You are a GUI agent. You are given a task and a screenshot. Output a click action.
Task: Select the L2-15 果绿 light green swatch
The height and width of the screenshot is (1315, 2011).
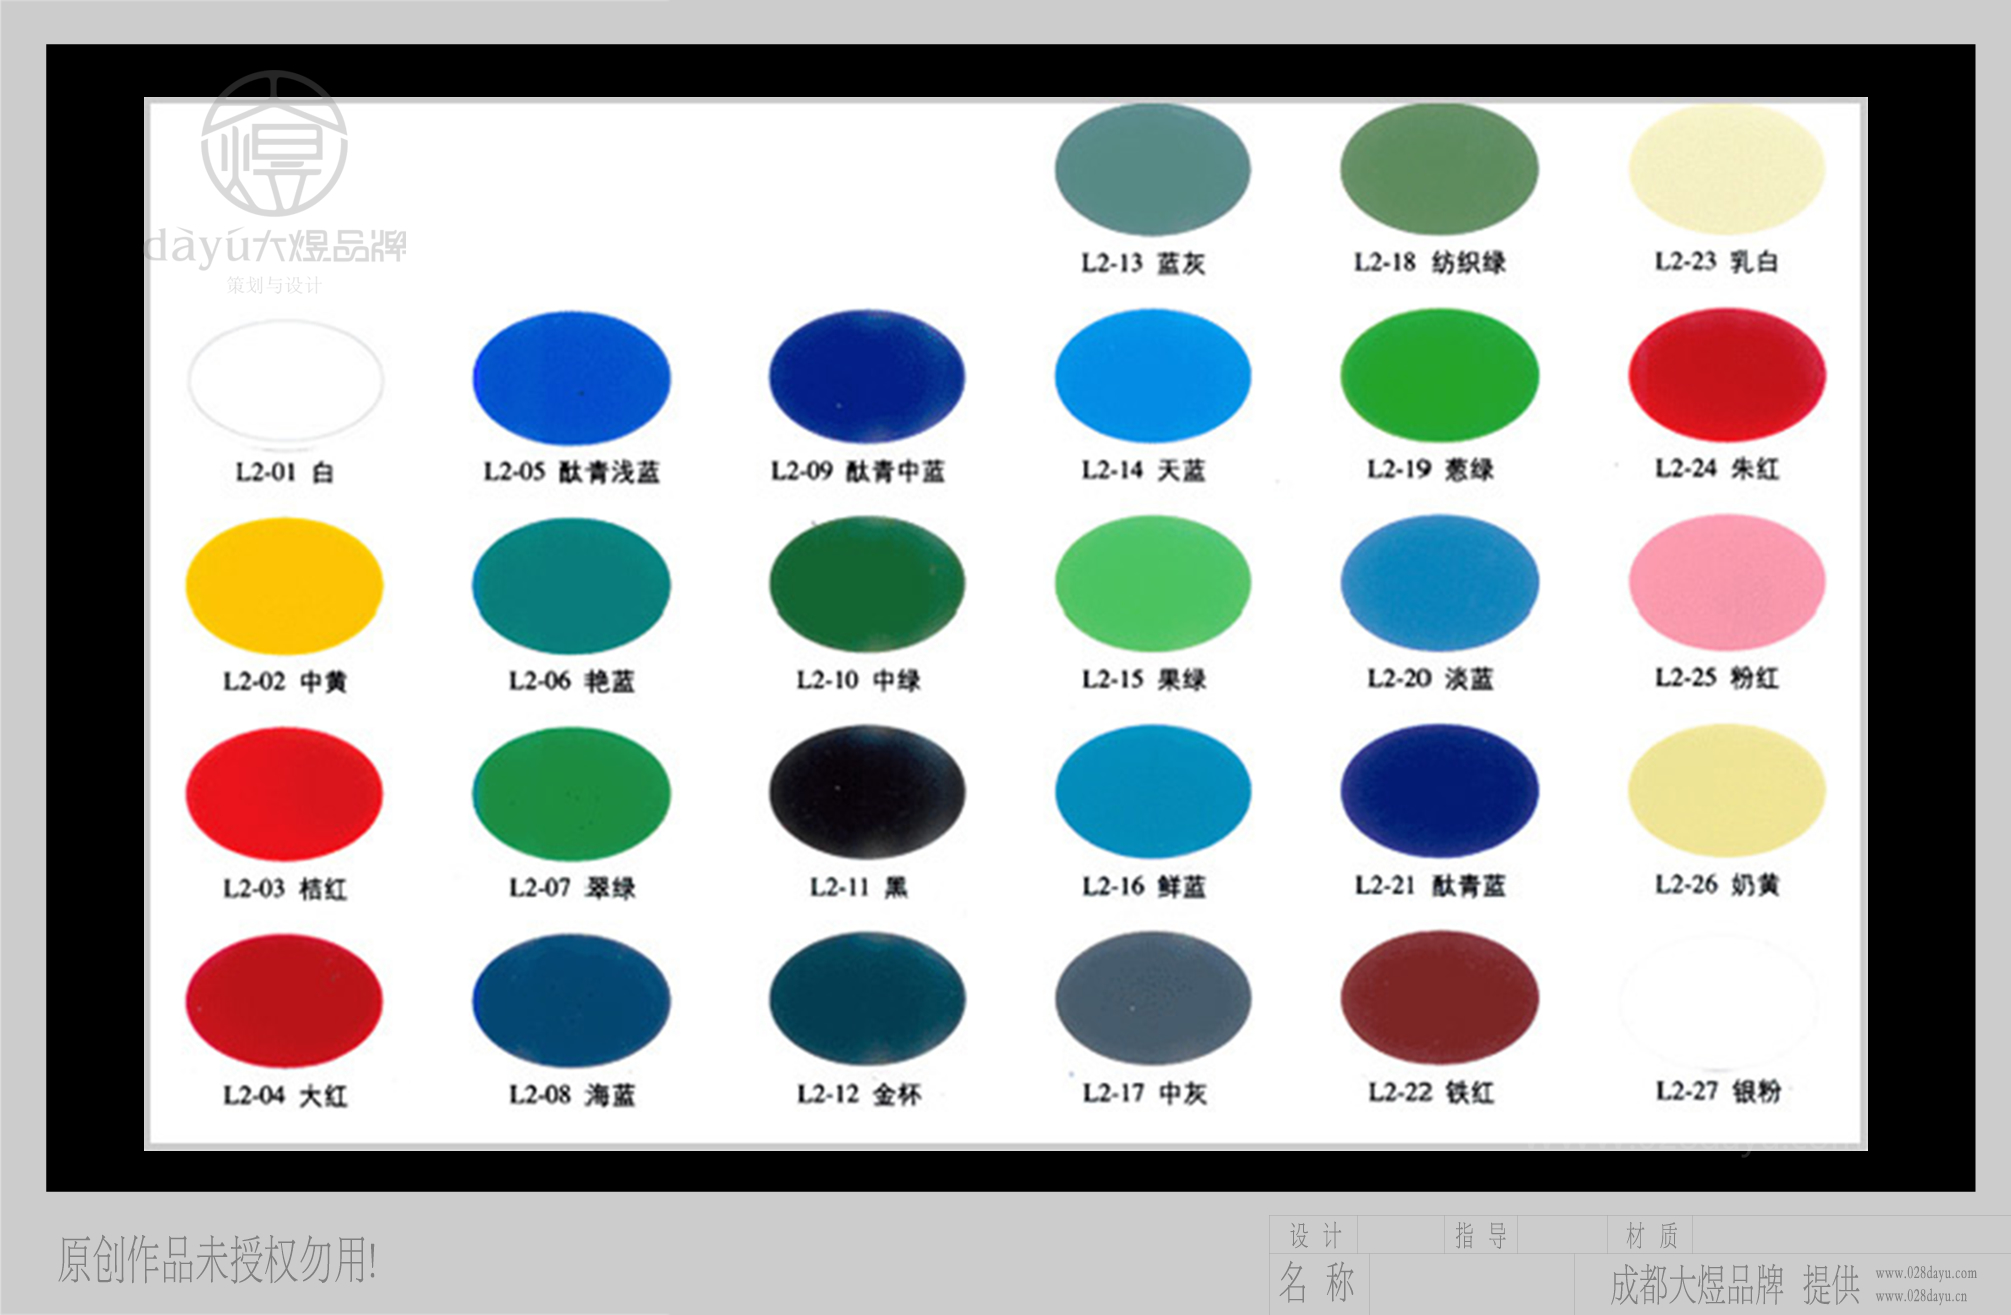pos(1152,583)
